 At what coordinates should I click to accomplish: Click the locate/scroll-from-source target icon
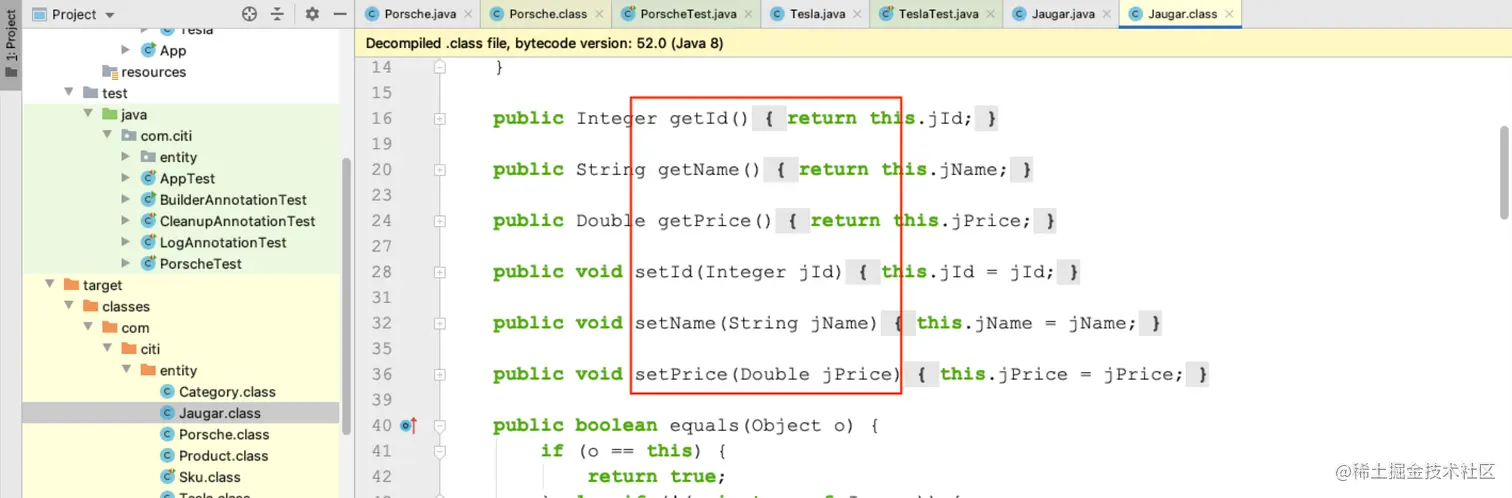(250, 14)
